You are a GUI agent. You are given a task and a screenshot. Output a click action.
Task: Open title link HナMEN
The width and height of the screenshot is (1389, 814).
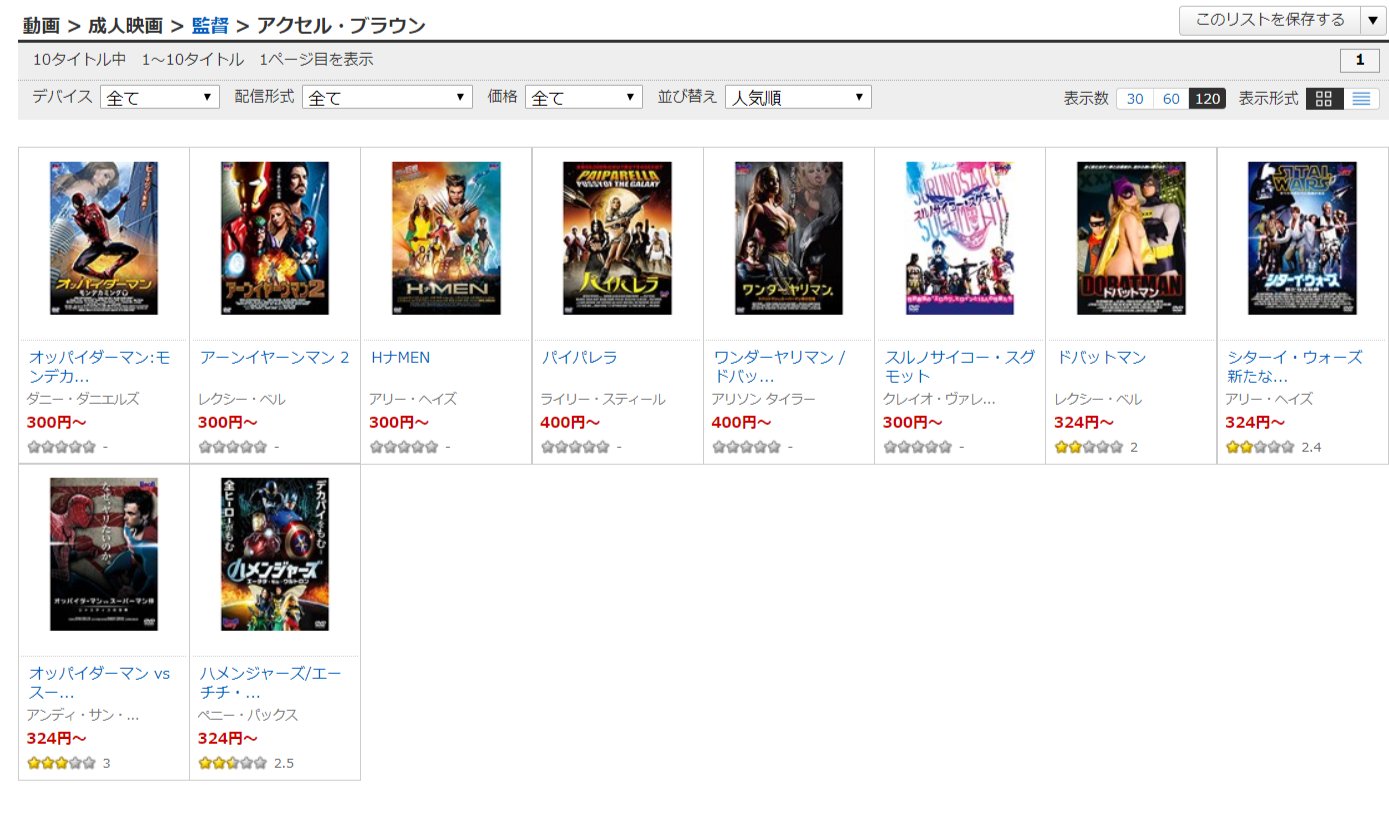click(x=400, y=357)
